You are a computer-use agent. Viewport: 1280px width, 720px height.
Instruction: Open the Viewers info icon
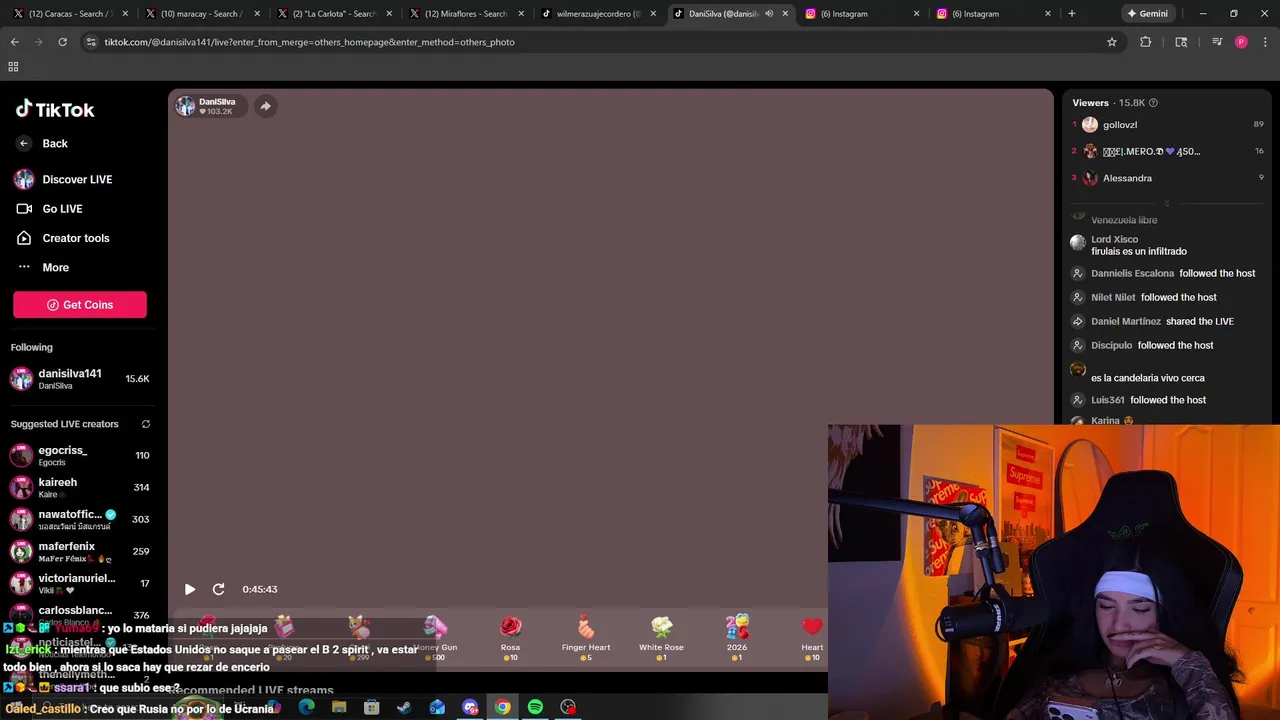(1153, 103)
